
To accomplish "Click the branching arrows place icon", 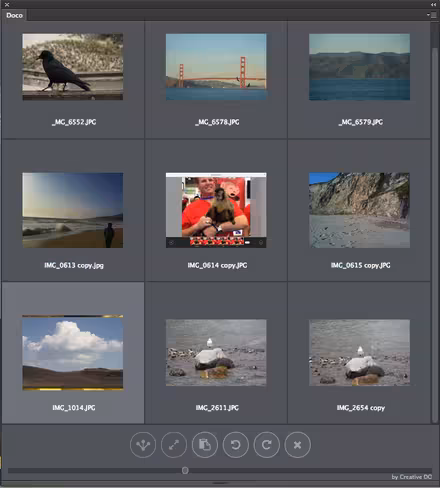I will point(143,445).
